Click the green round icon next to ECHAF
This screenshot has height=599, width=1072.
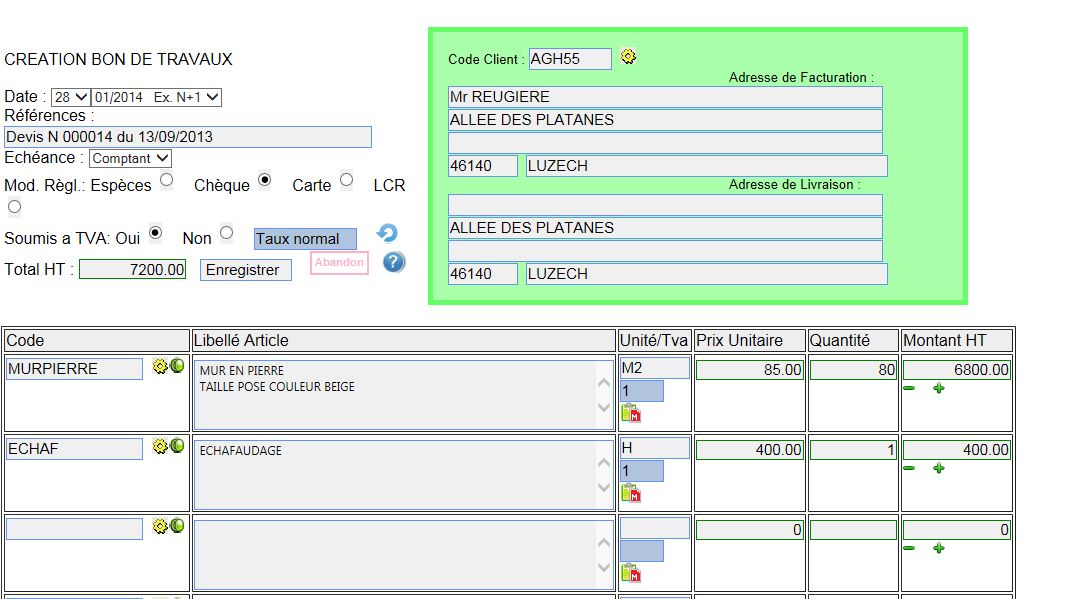click(x=177, y=446)
